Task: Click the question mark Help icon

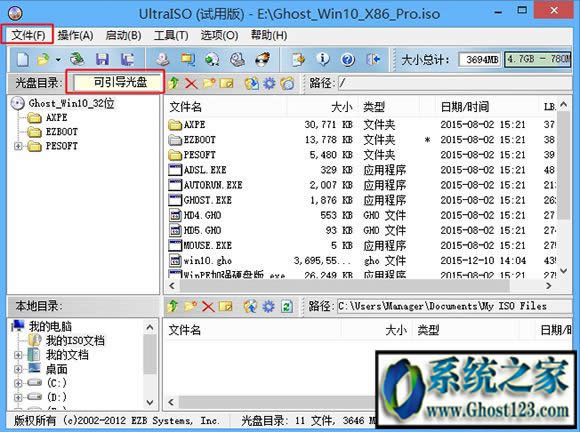Action: (348, 59)
